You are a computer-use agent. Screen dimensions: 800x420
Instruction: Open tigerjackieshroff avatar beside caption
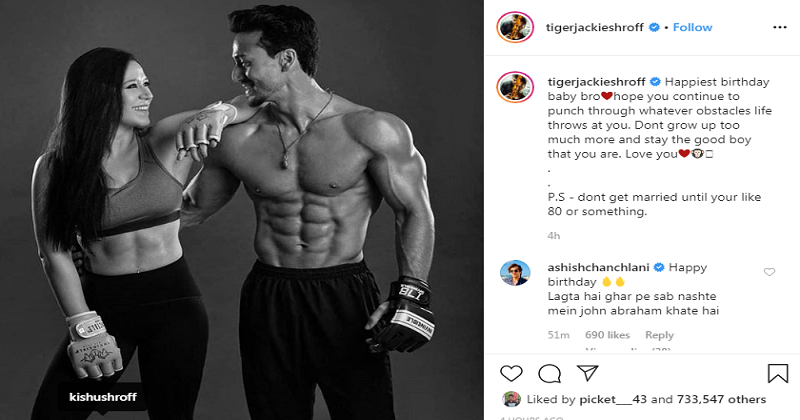[515, 87]
